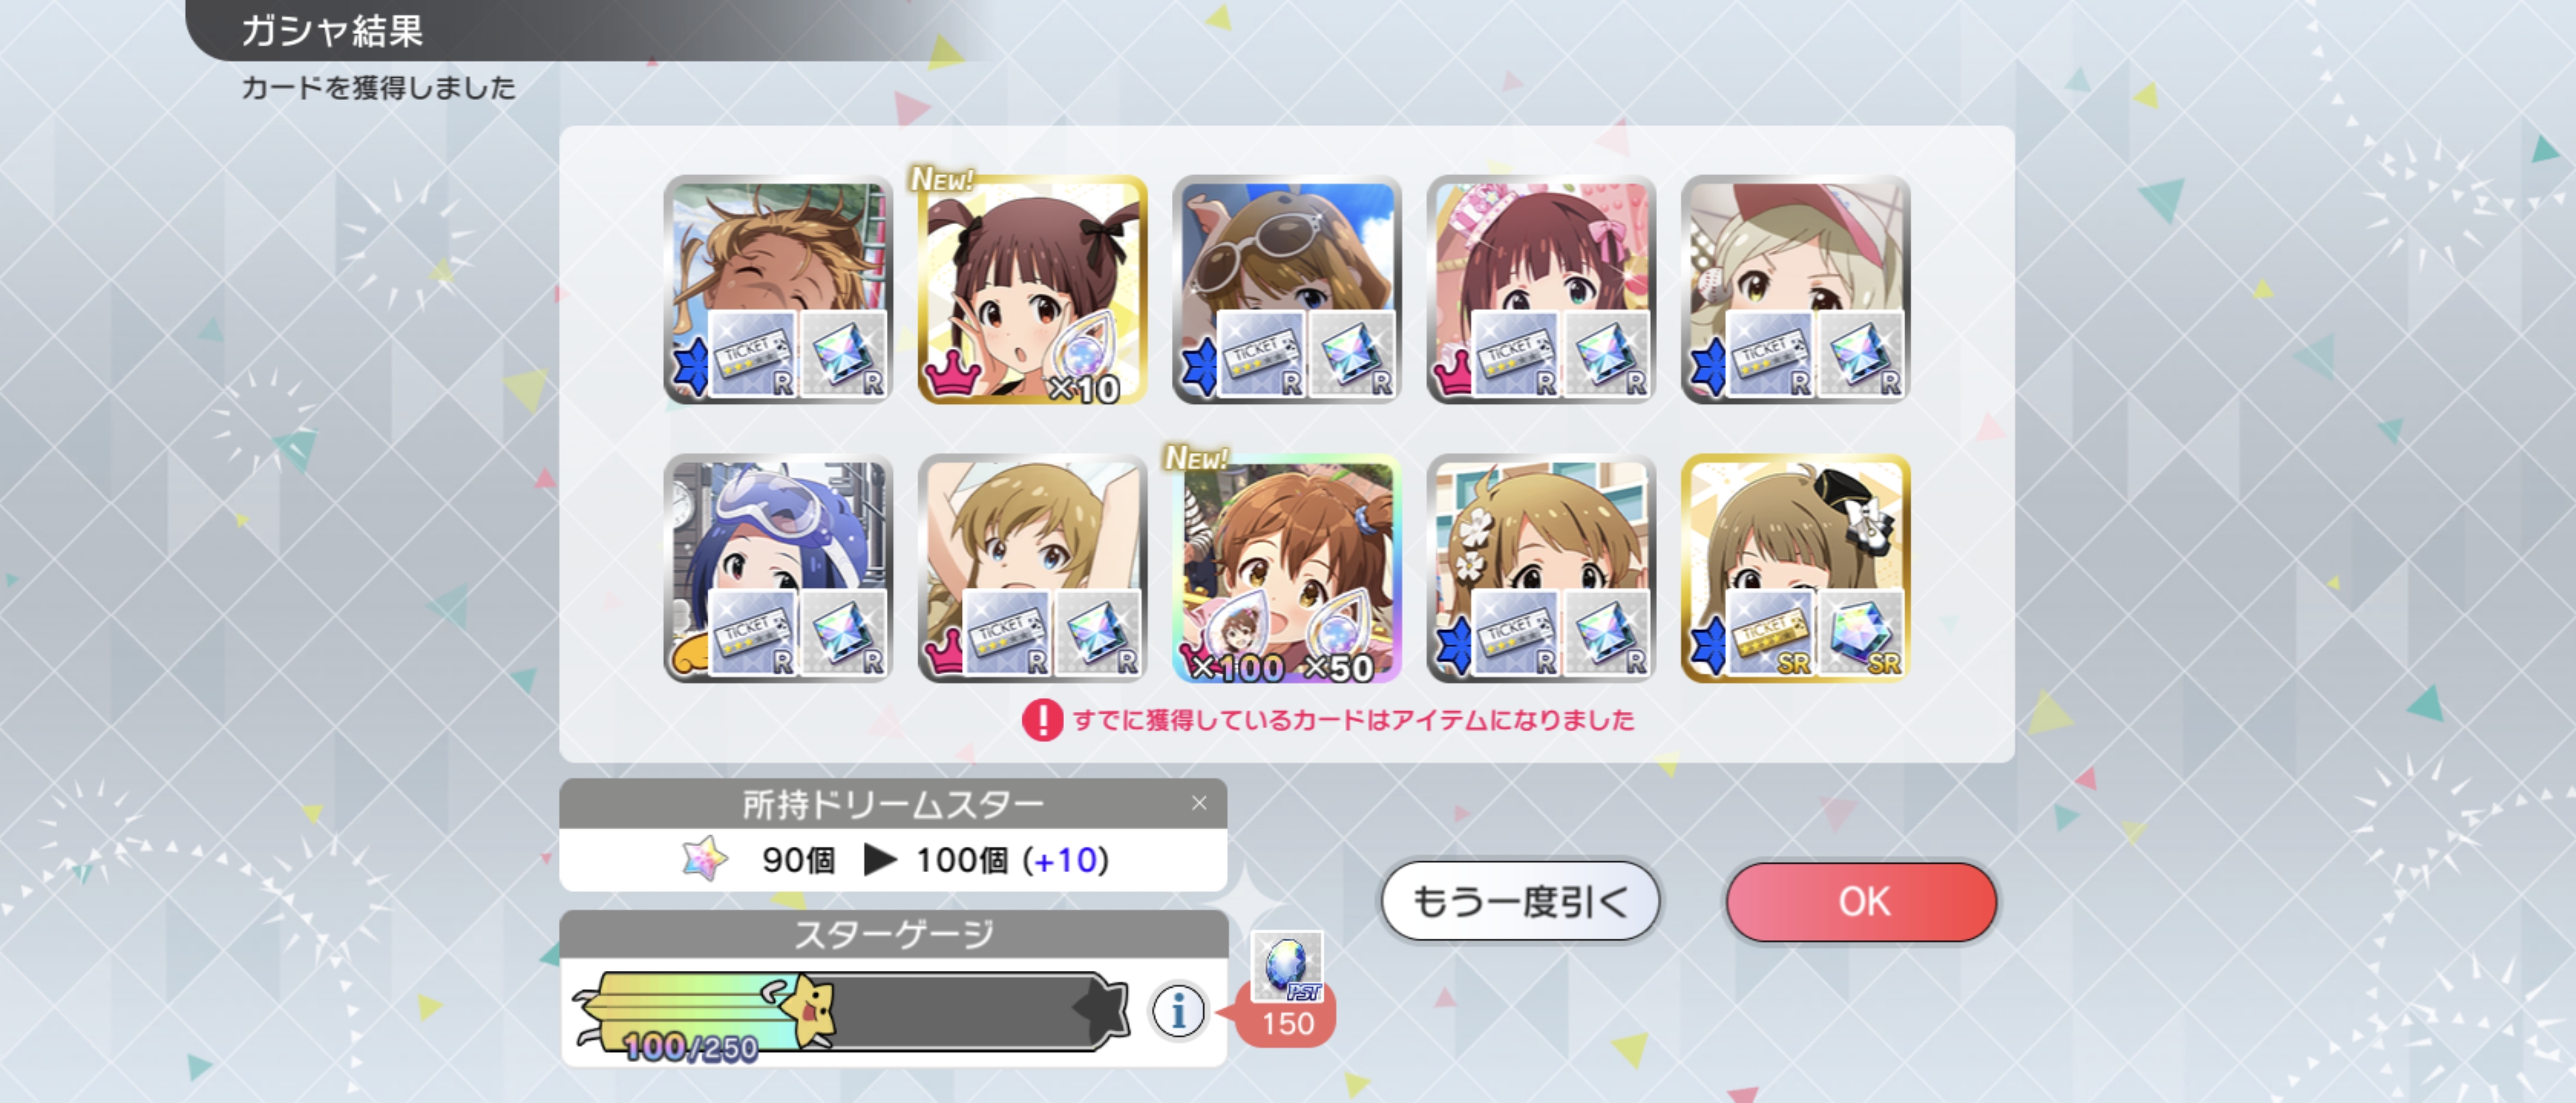Click the star gauge info icon
Screen dimensions: 2576x1103
click(1178, 1011)
